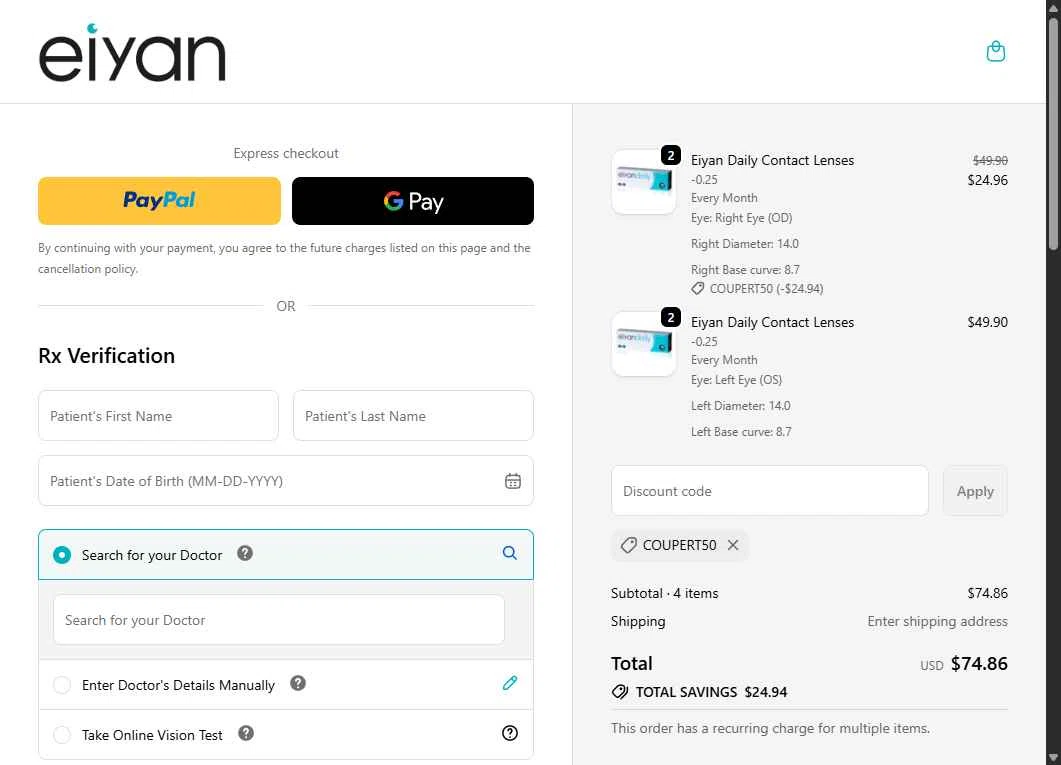
Task: Click 'Eye: Right Eye (OD)' text
Action: [742, 218]
